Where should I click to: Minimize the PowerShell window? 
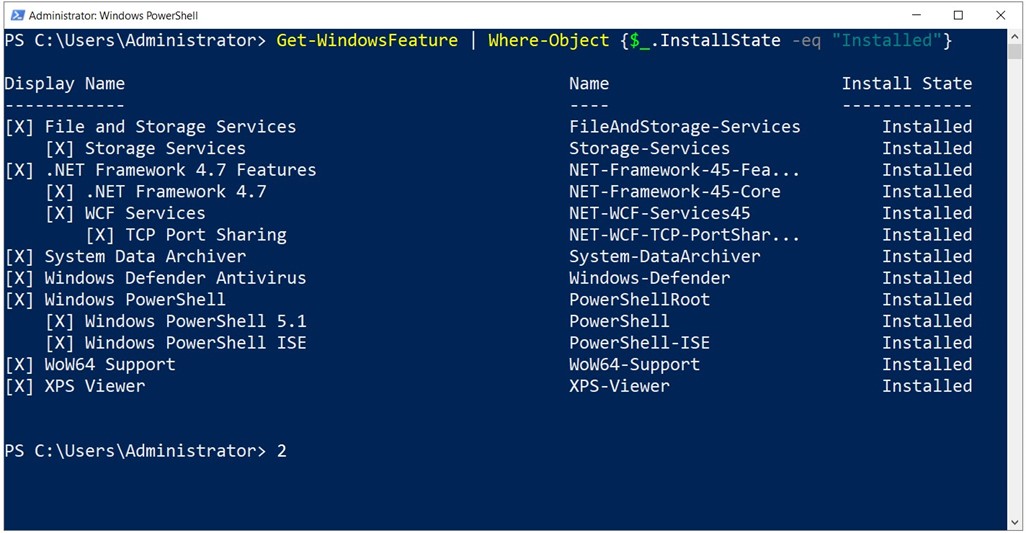click(x=916, y=15)
